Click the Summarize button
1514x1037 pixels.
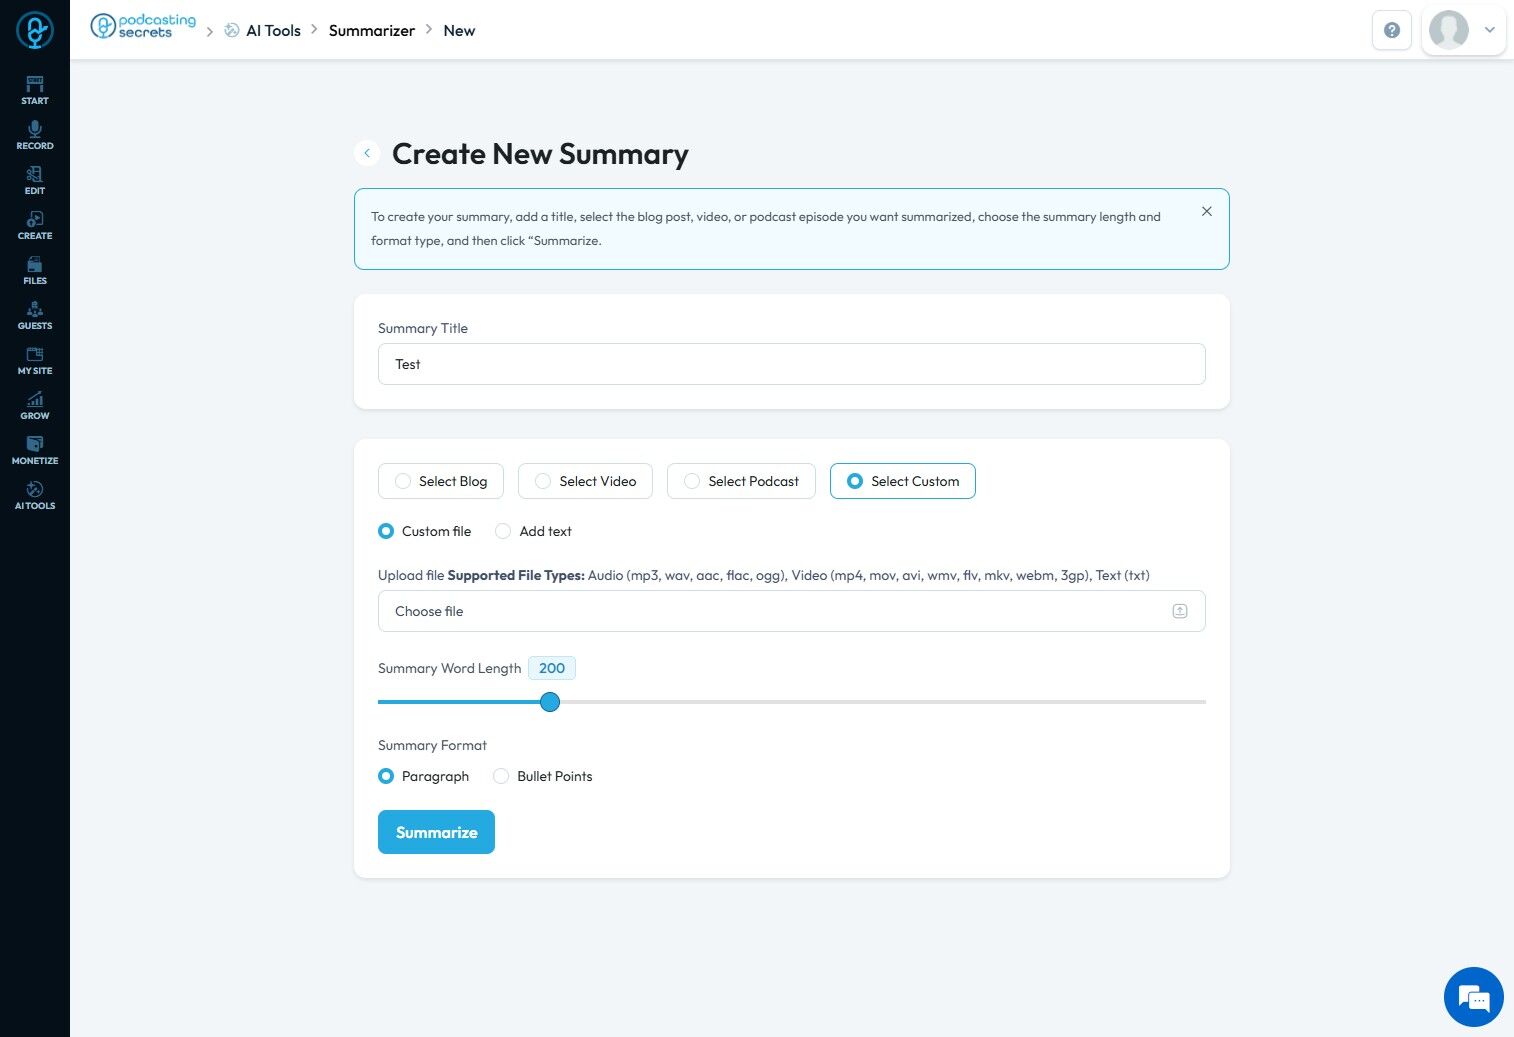coord(436,832)
